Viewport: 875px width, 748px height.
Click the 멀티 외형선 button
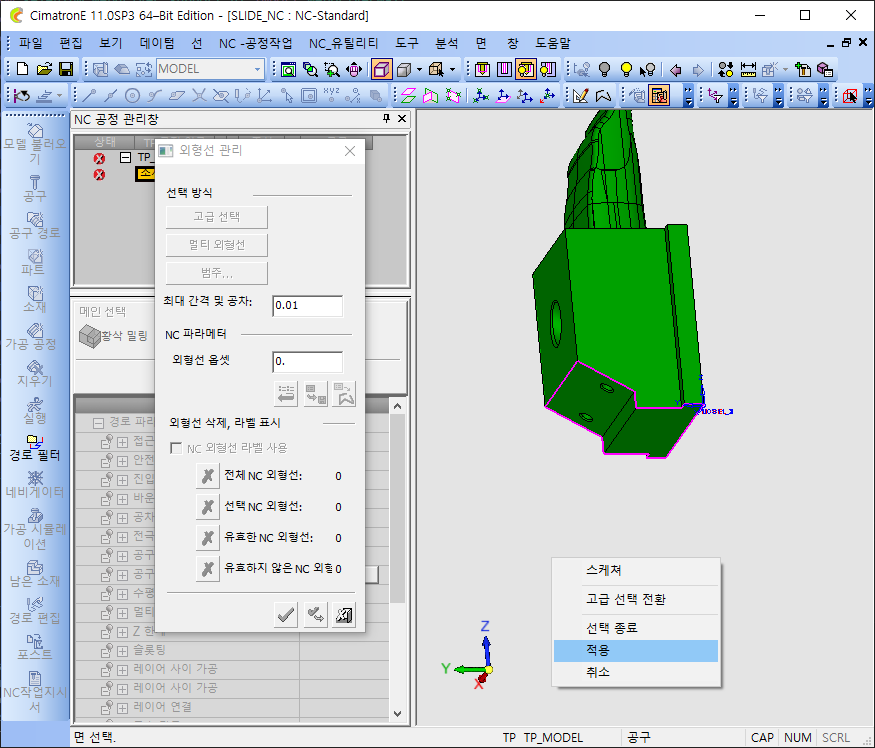click(217, 245)
